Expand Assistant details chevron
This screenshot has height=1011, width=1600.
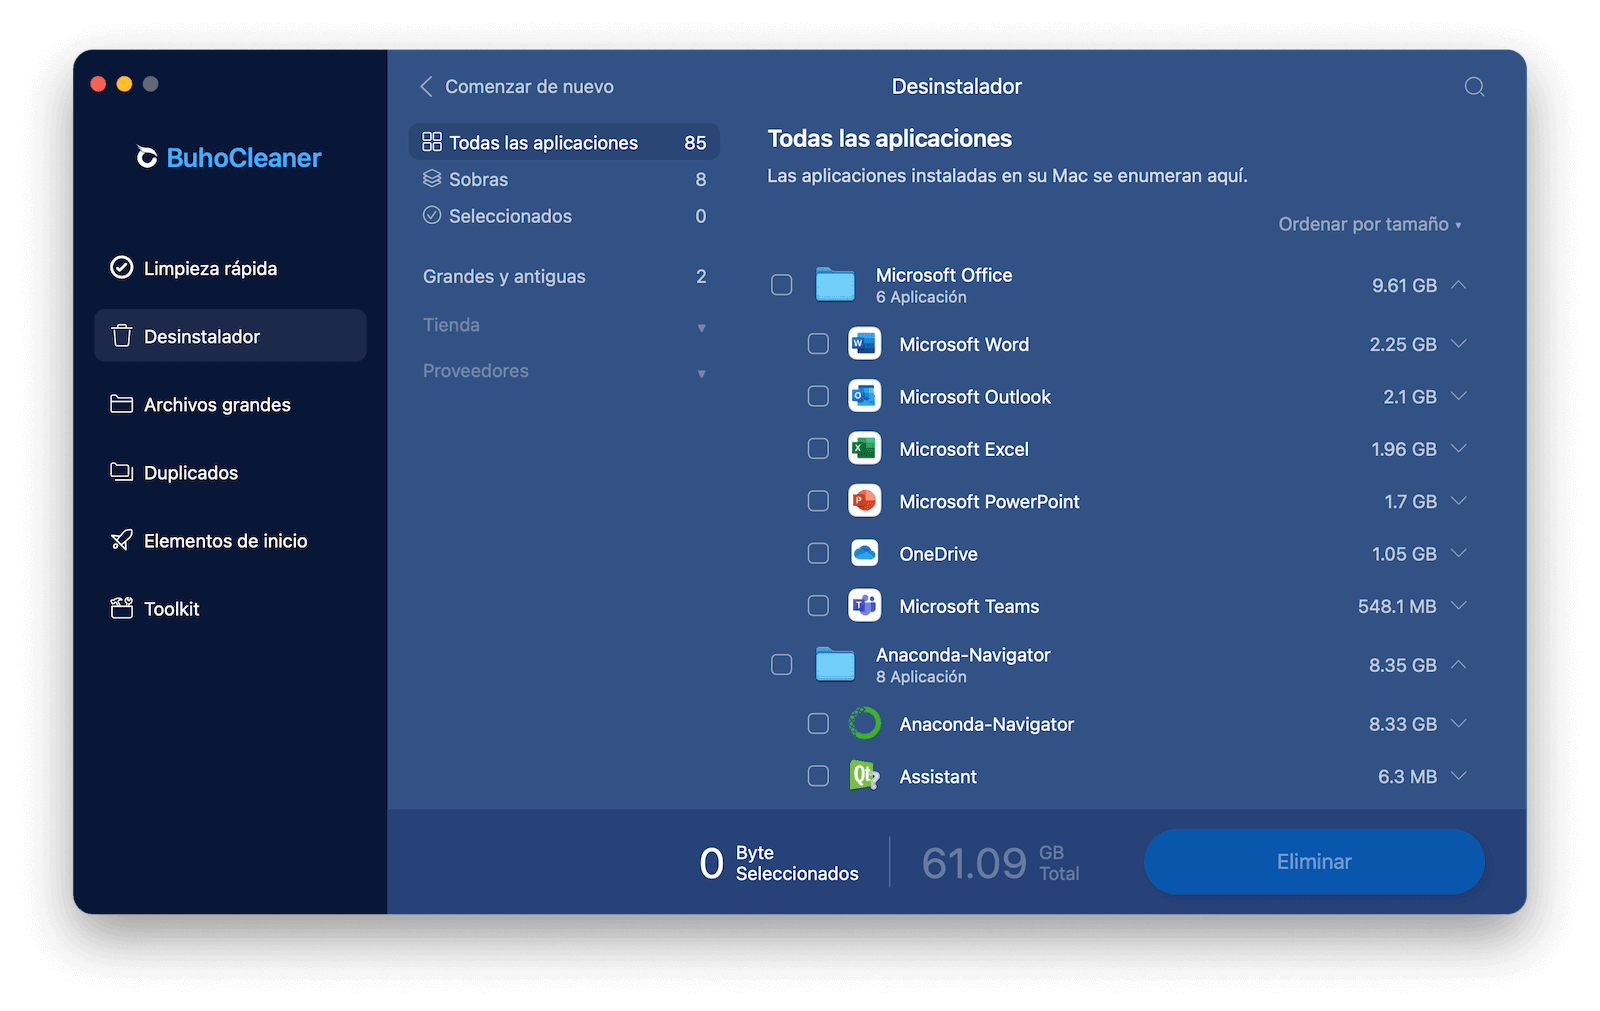[x=1459, y=776]
